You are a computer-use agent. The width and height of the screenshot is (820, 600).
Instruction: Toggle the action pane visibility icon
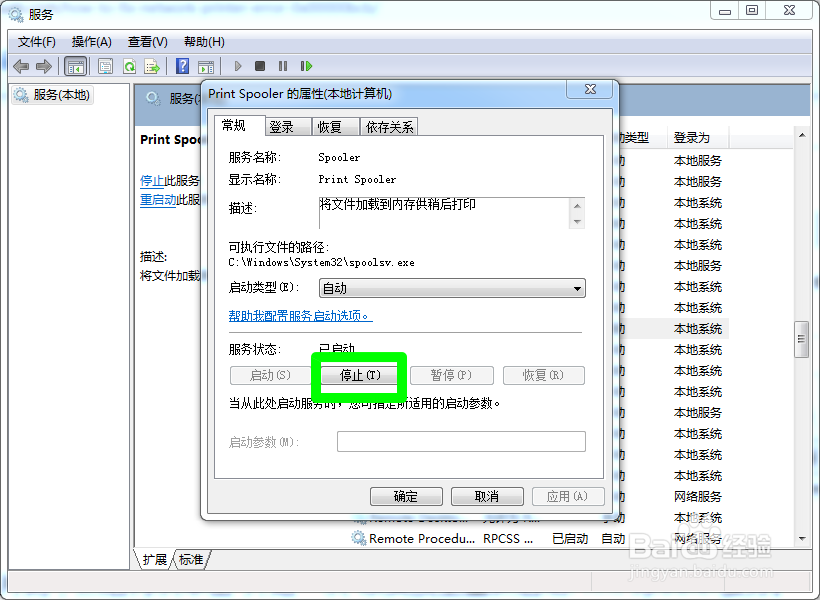click(207, 66)
